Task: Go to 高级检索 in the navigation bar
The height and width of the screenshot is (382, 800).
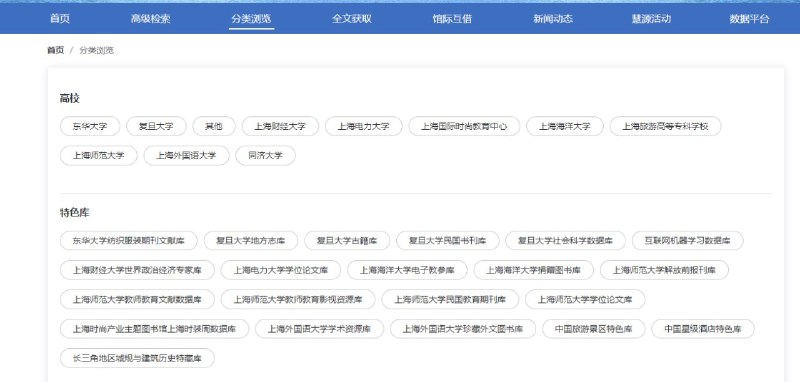Action: (151, 19)
